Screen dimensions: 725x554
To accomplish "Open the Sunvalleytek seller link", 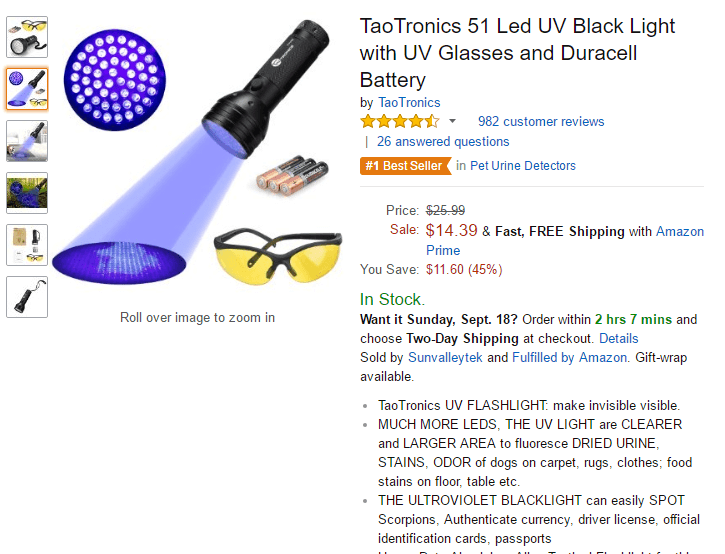I will point(445,358).
